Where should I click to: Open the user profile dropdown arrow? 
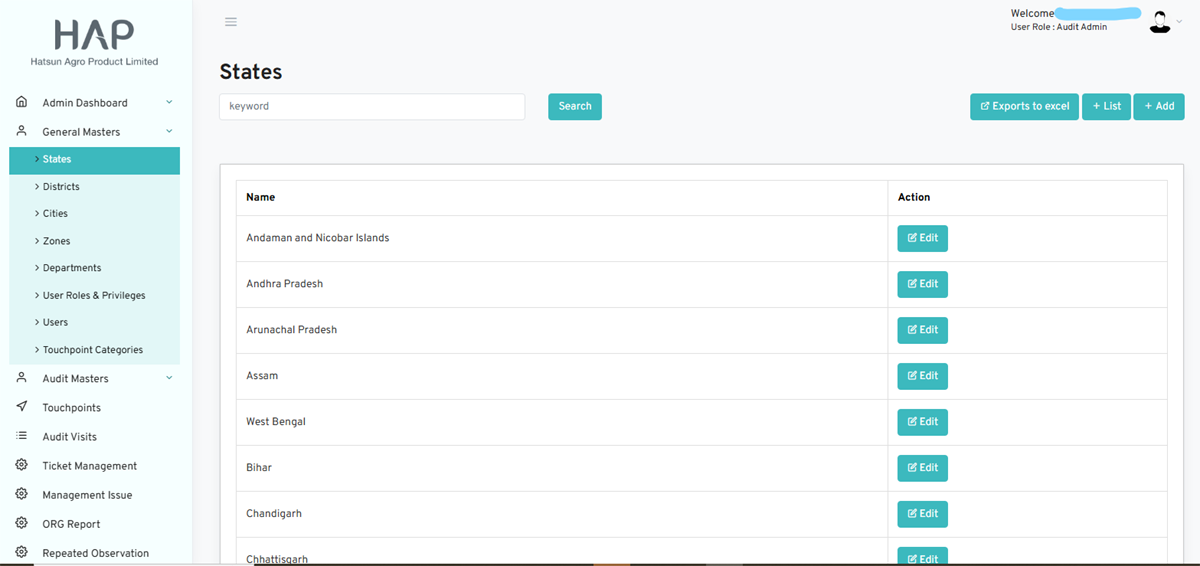point(1179,22)
